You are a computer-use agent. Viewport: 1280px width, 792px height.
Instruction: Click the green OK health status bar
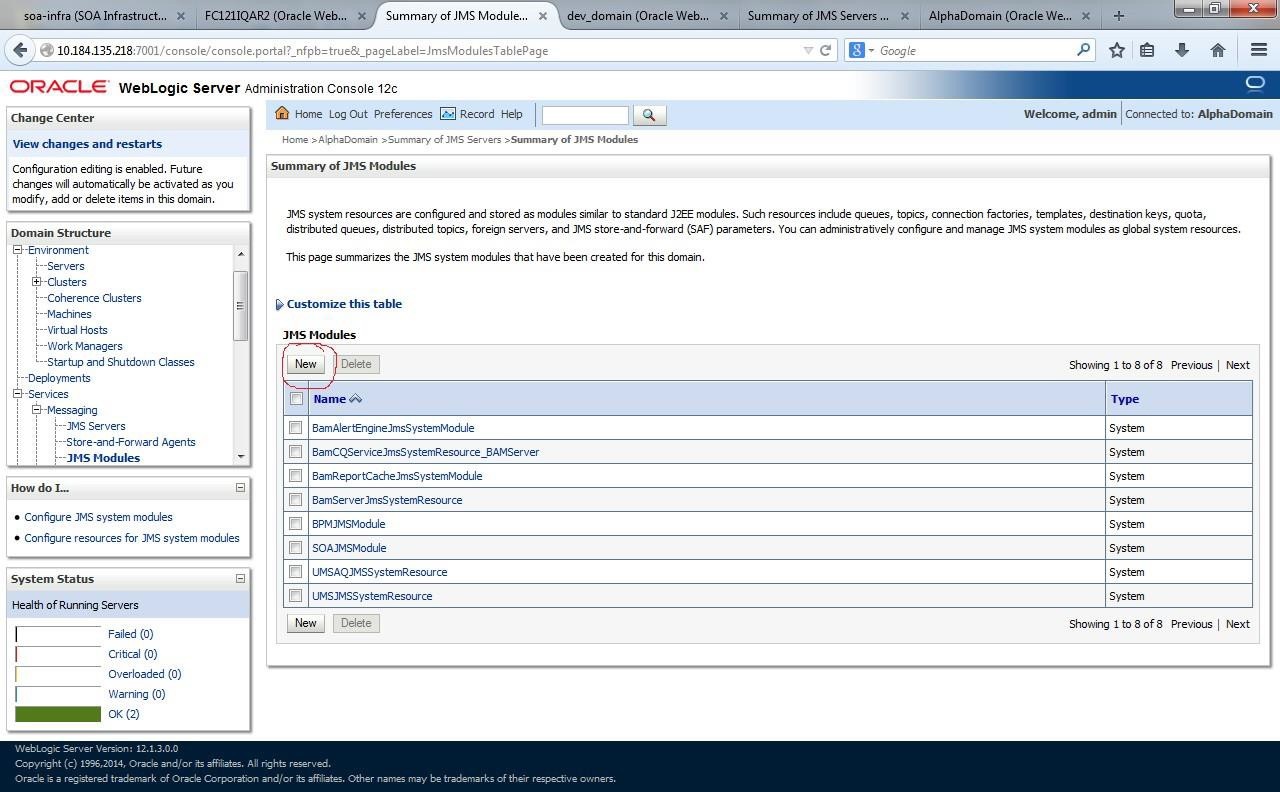tap(57, 713)
